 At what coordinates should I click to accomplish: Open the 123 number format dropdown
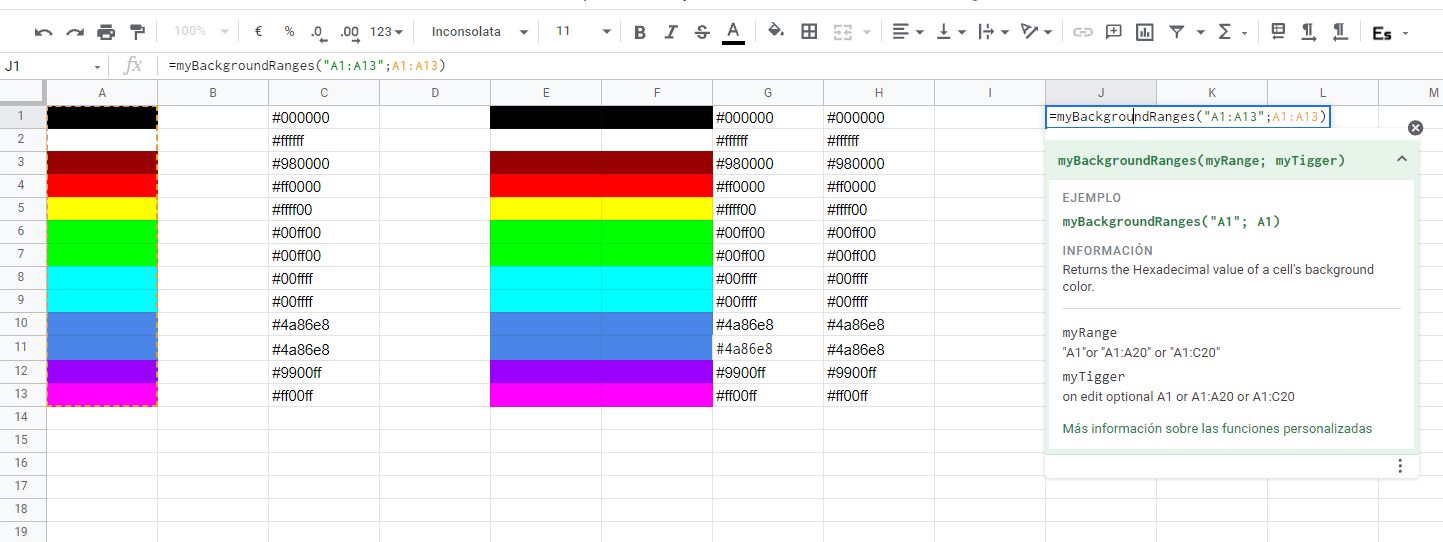(x=386, y=32)
